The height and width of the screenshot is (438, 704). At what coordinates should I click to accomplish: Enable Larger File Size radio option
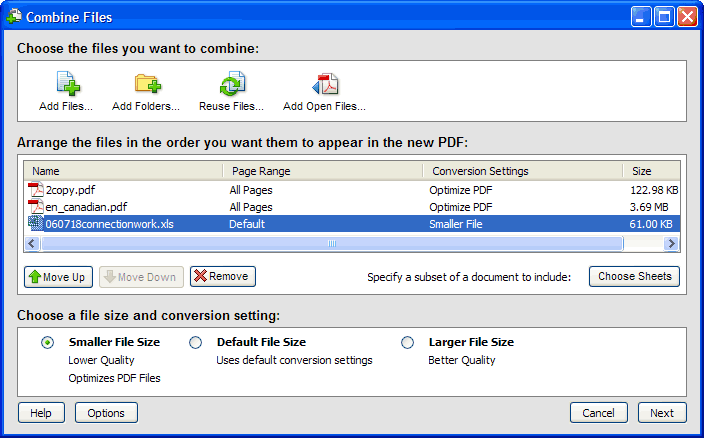point(407,342)
